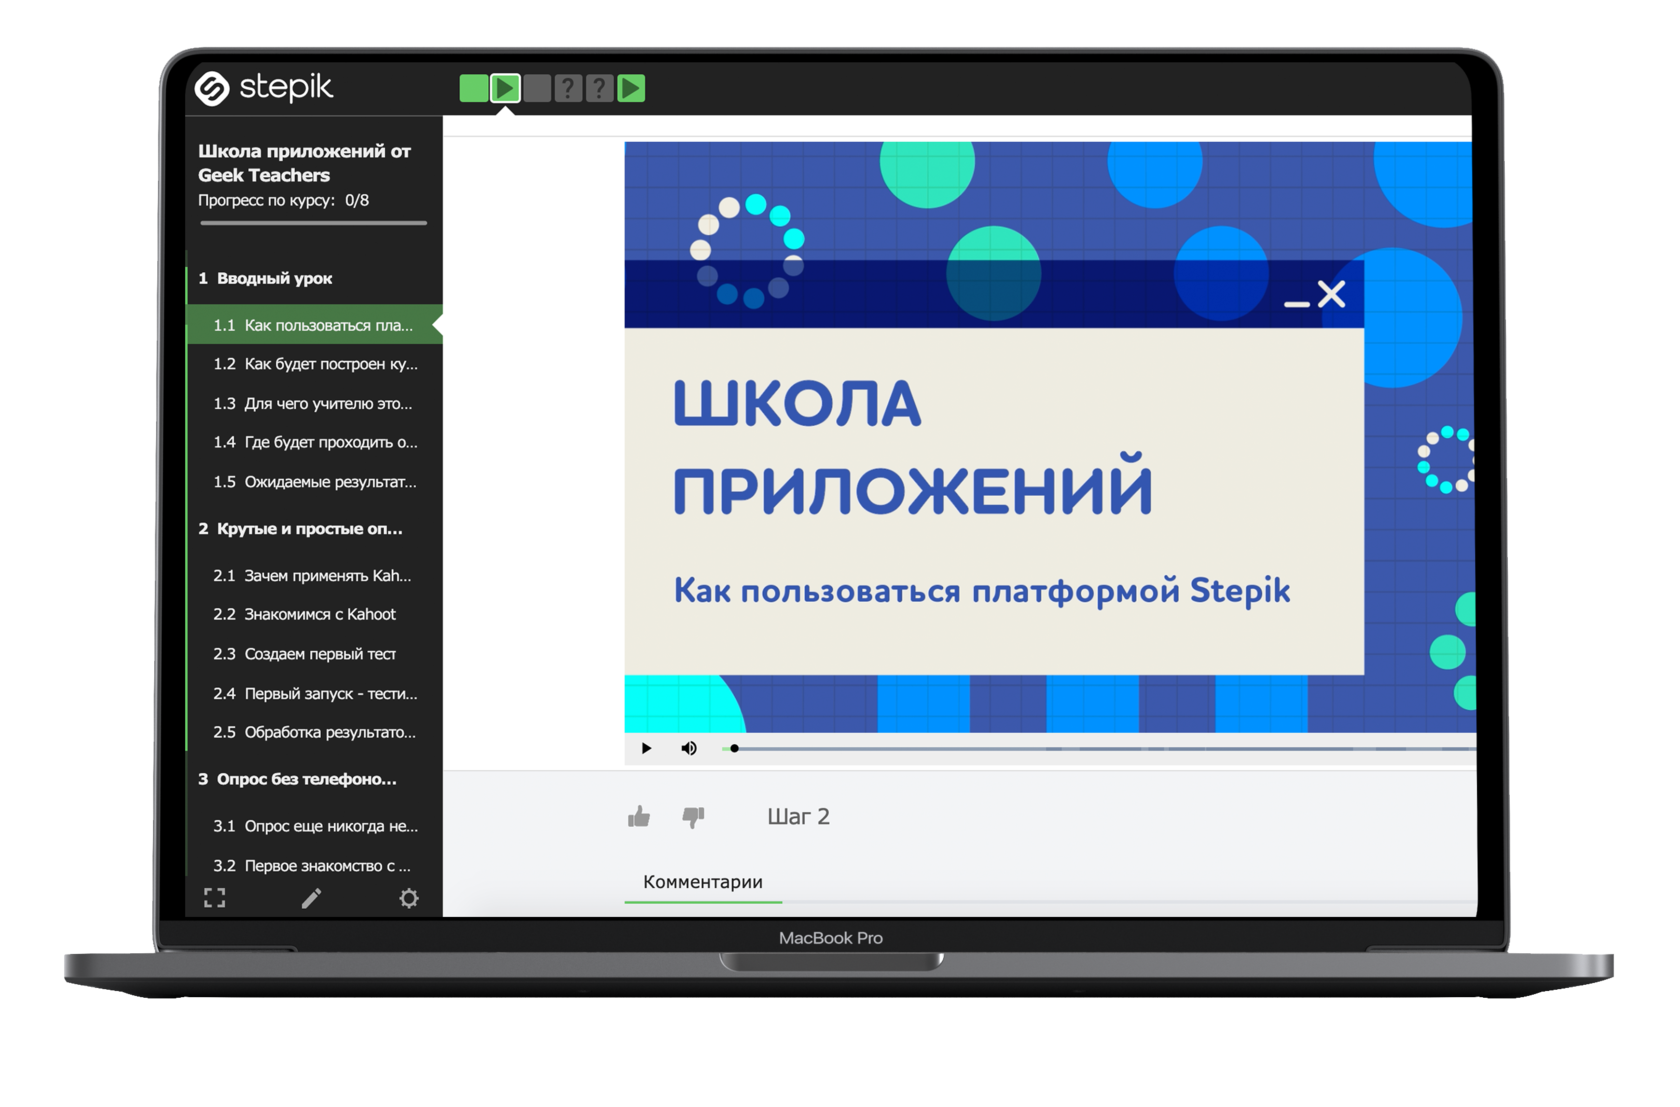The width and height of the screenshot is (1680, 1107).
Task: Mute the video with the speaker icon
Action: coord(689,748)
